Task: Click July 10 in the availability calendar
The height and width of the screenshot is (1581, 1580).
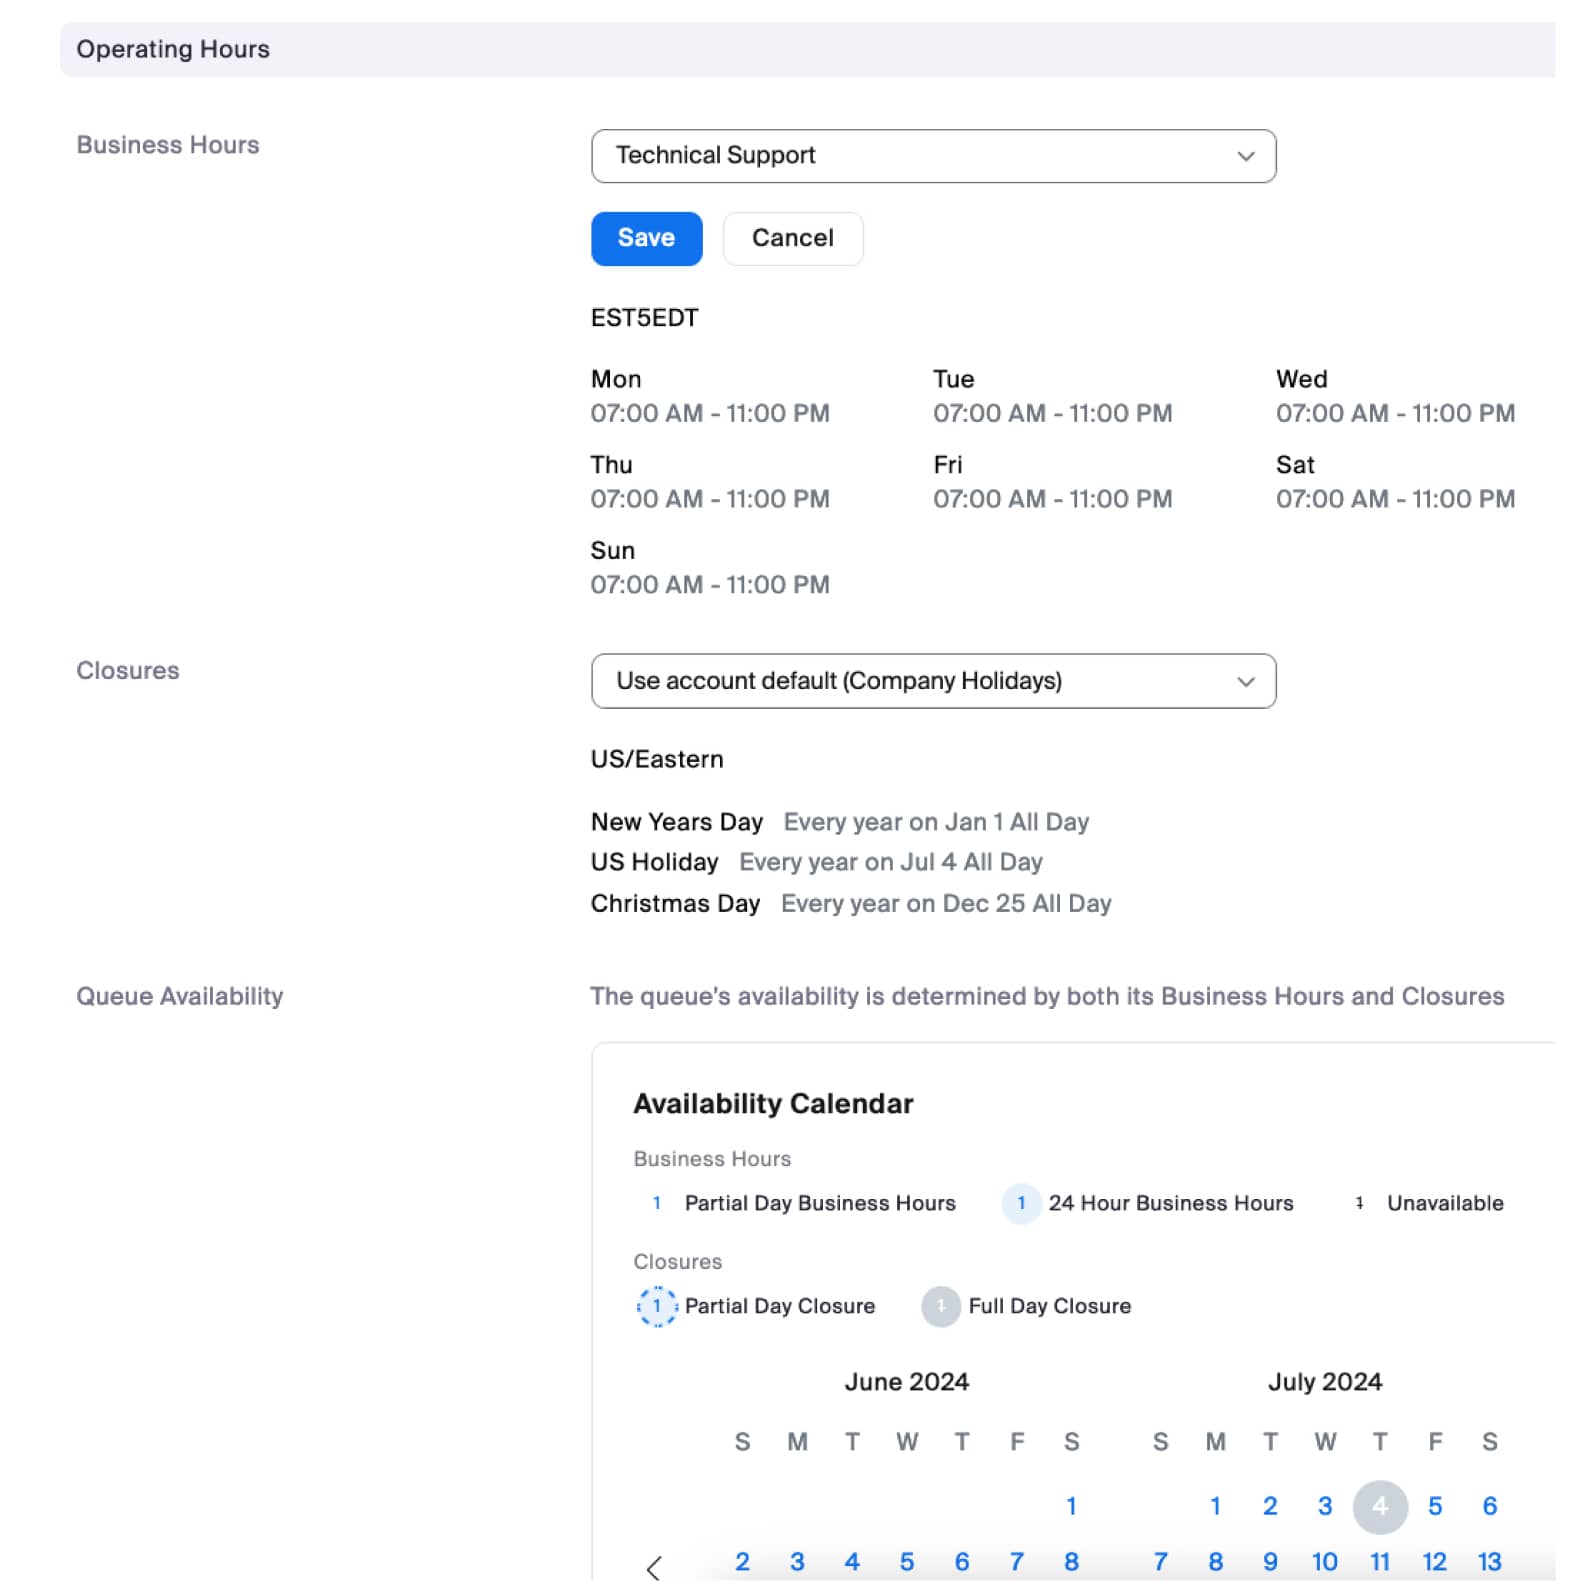Action: coord(1324,1561)
